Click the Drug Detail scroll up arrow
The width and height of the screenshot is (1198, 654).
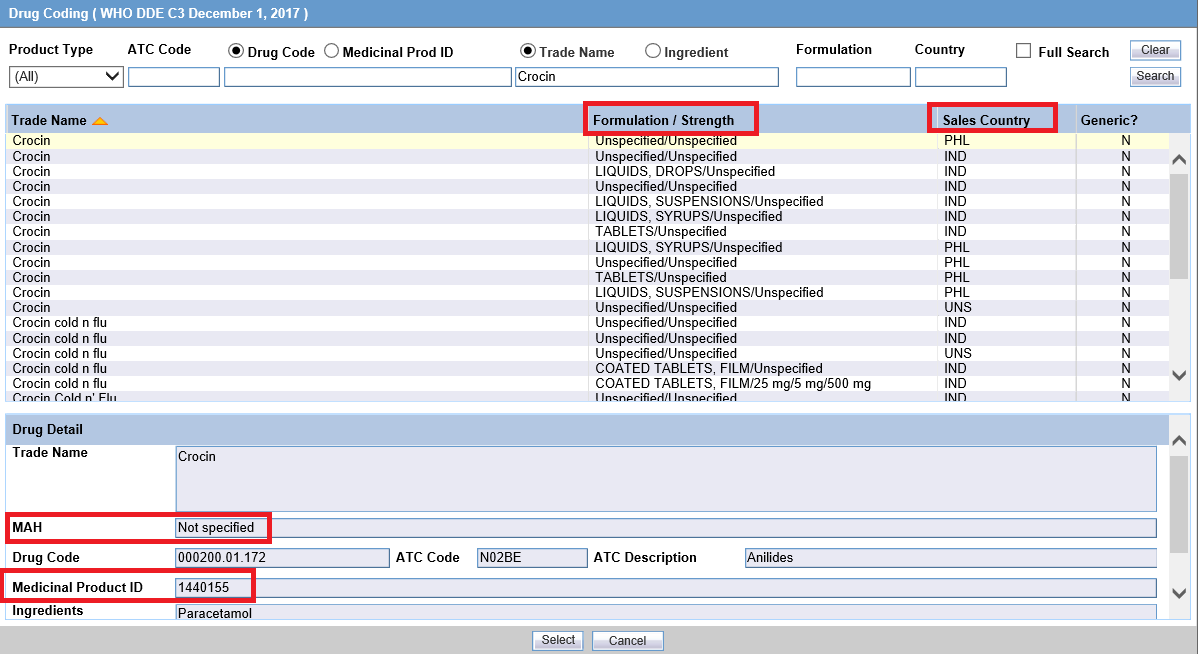click(x=1179, y=441)
